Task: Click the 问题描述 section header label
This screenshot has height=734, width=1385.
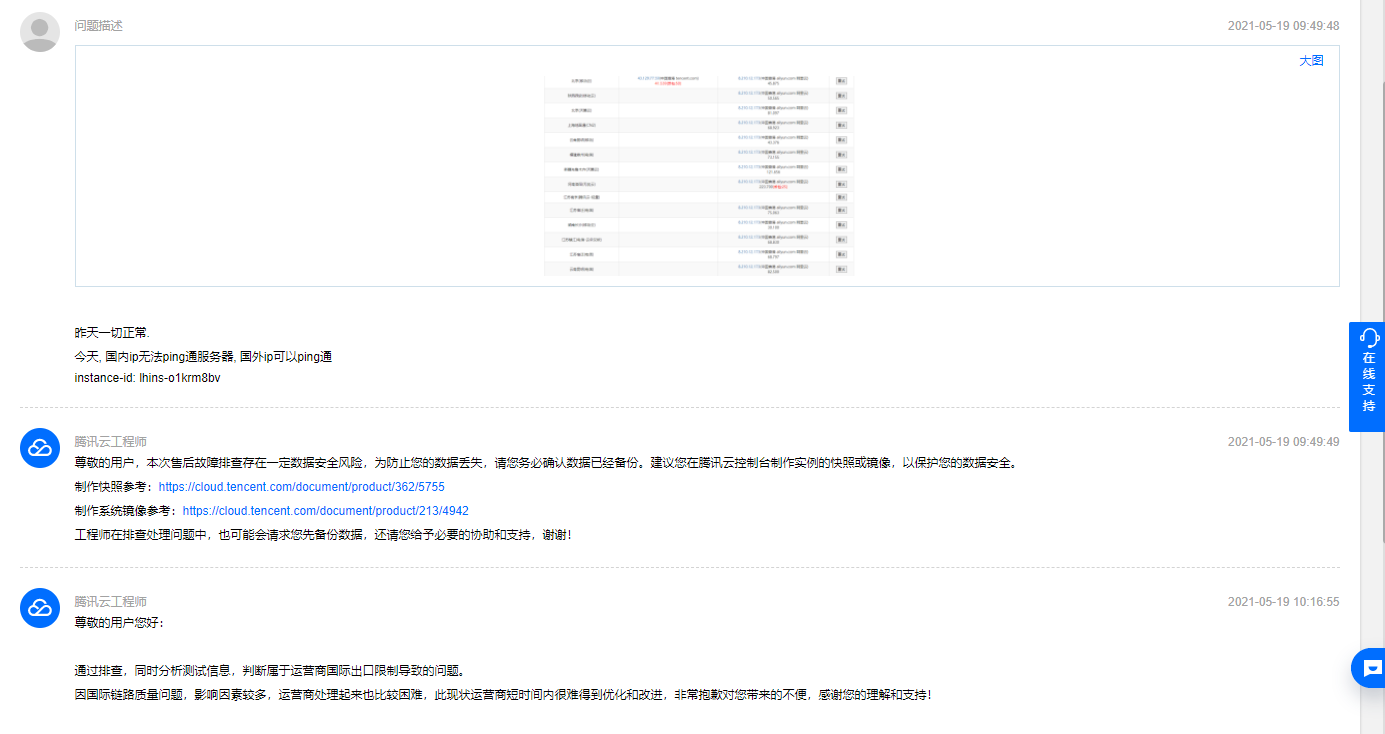Action: pyautogui.click(x=98, y=26)
